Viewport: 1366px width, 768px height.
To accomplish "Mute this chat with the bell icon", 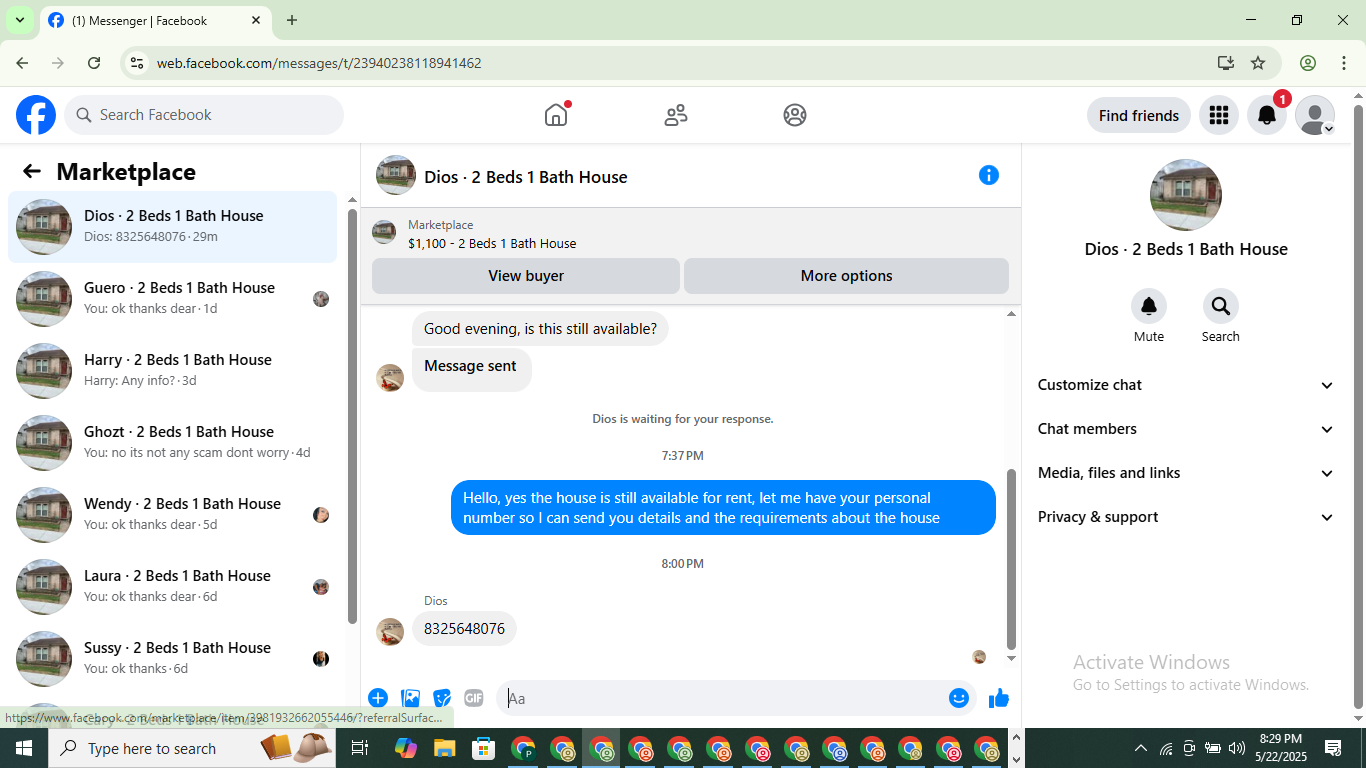I will click(1149, 306).
